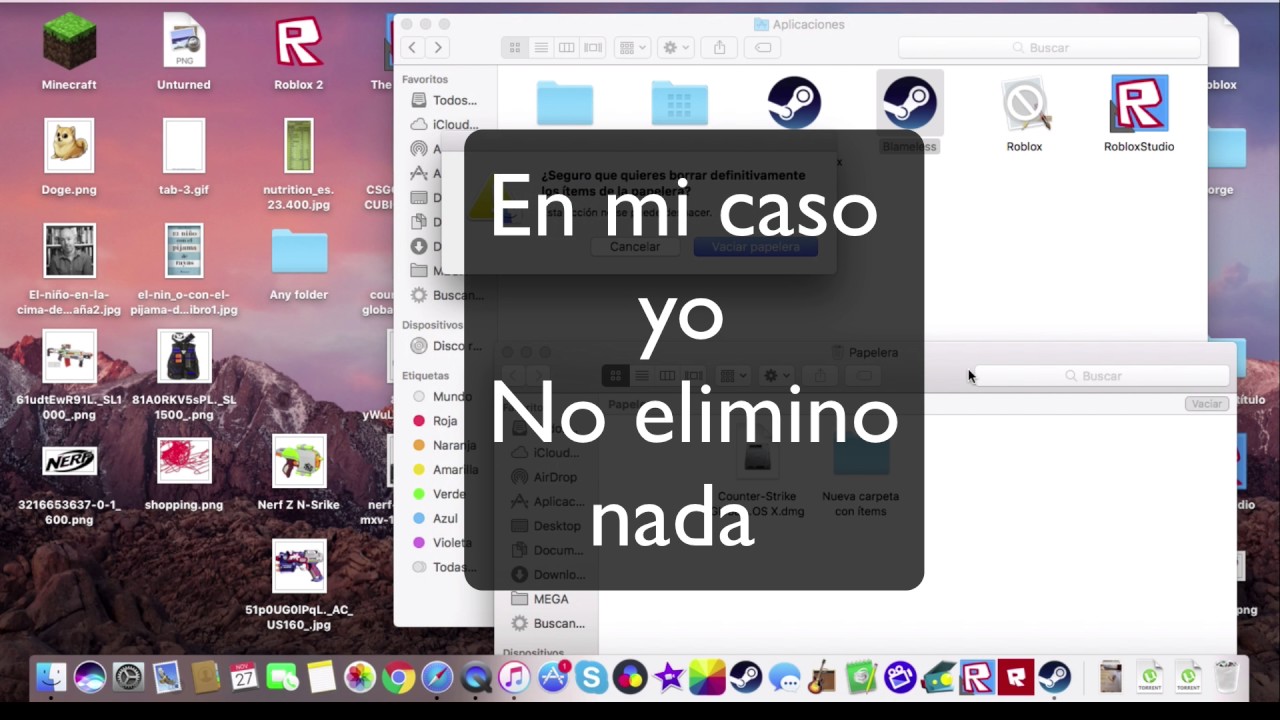
Task: Open the Minecraft desktop icon
Action: [69, 53]
